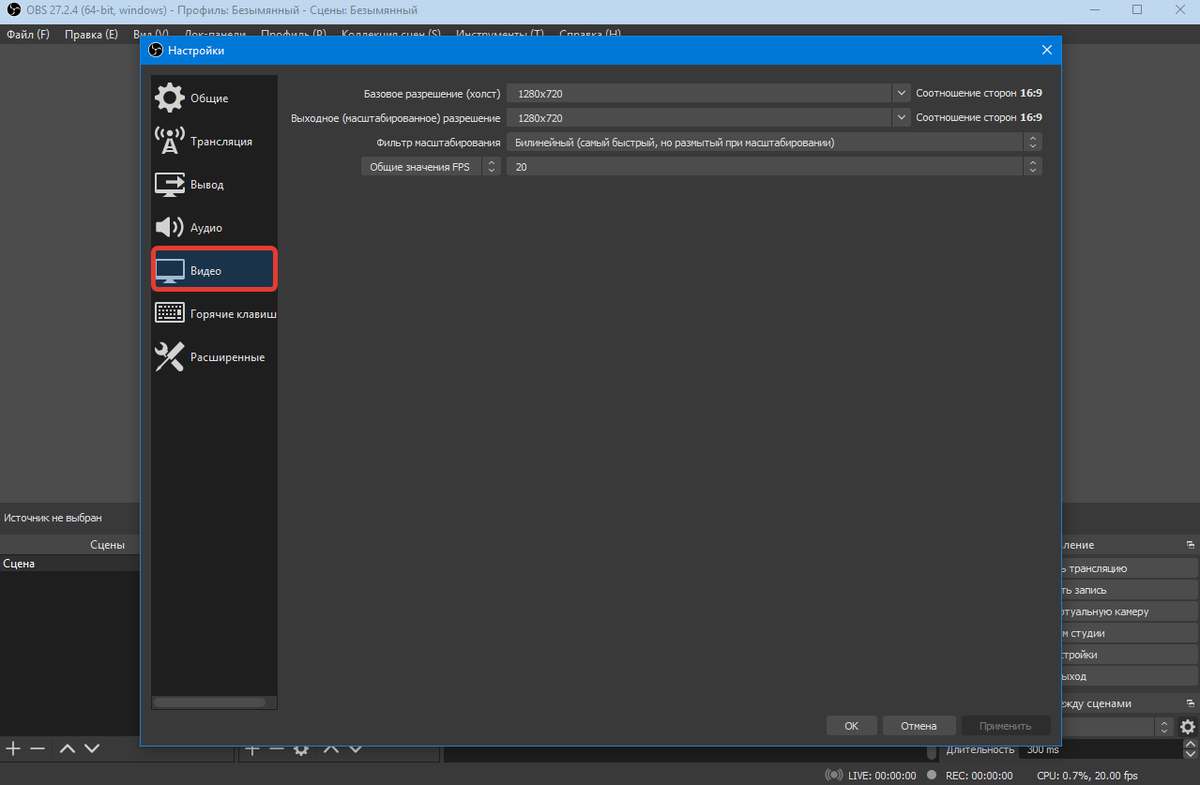Click the REC: 00:00:00 timer text

tap(979, 775)
